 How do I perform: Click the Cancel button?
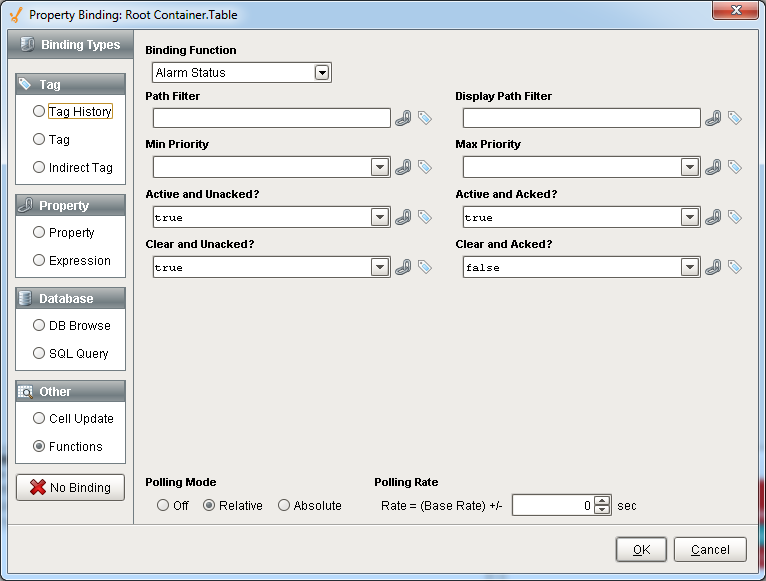[x=710, y=549]
